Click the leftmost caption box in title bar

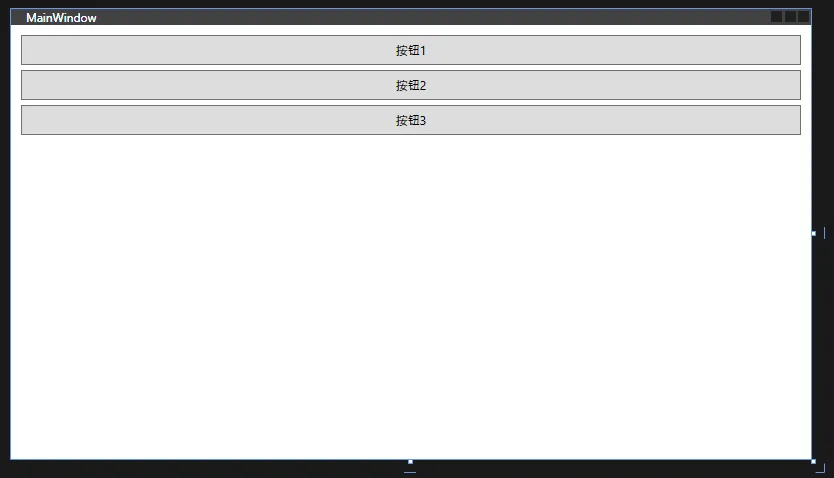777,17
